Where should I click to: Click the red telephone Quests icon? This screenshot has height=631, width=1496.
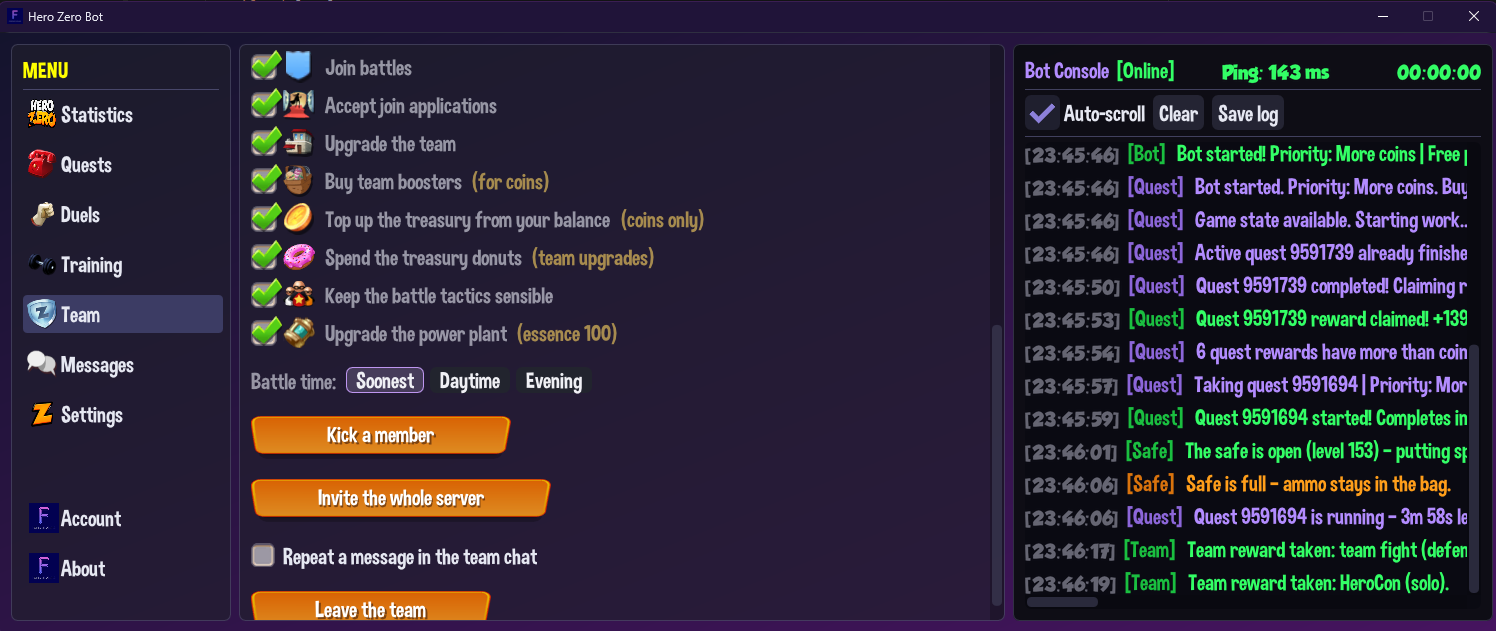42,164
